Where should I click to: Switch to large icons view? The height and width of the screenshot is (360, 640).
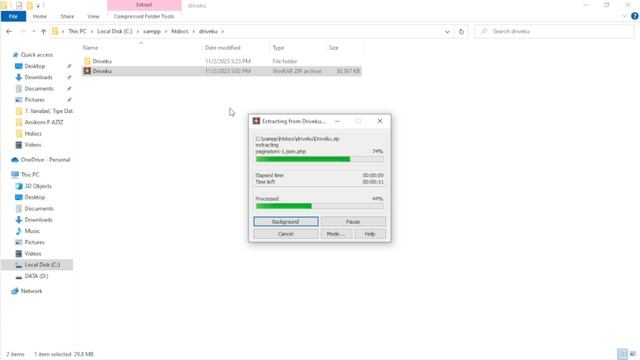633,354
